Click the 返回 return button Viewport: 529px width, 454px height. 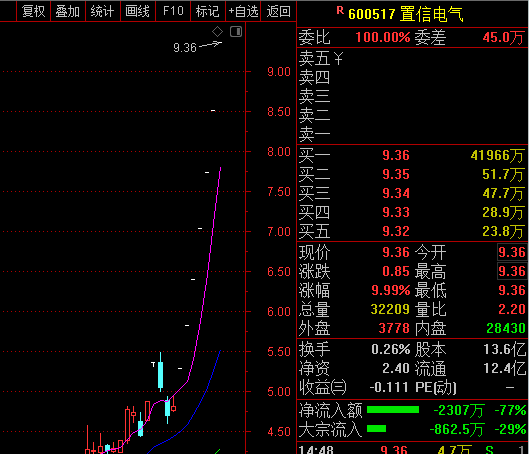click(278, 11)
